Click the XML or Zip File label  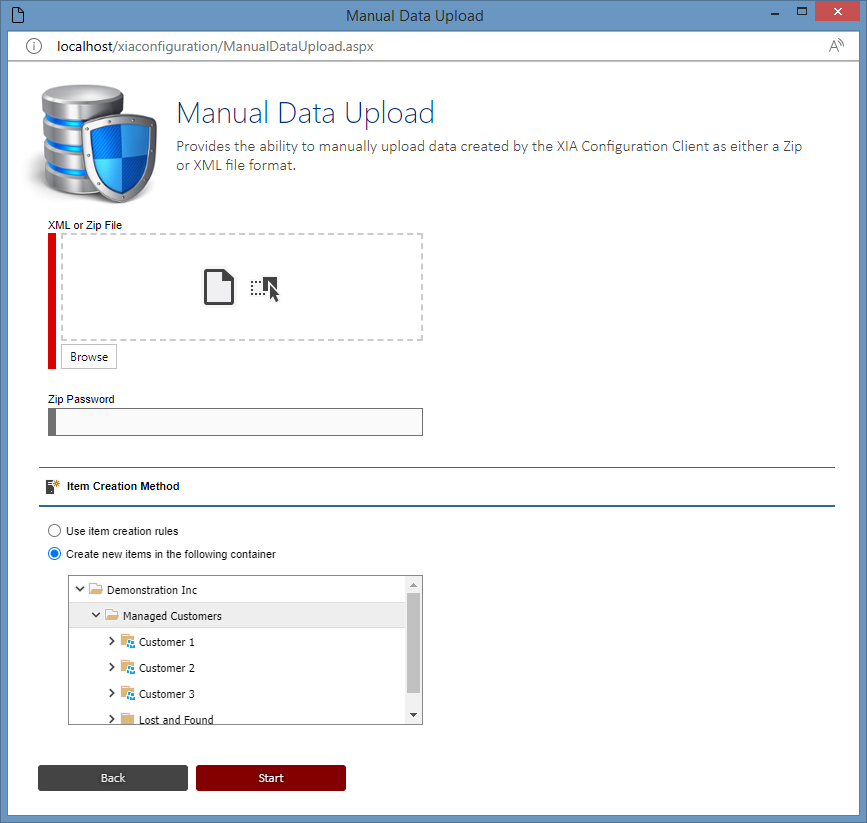coord(85,225)
